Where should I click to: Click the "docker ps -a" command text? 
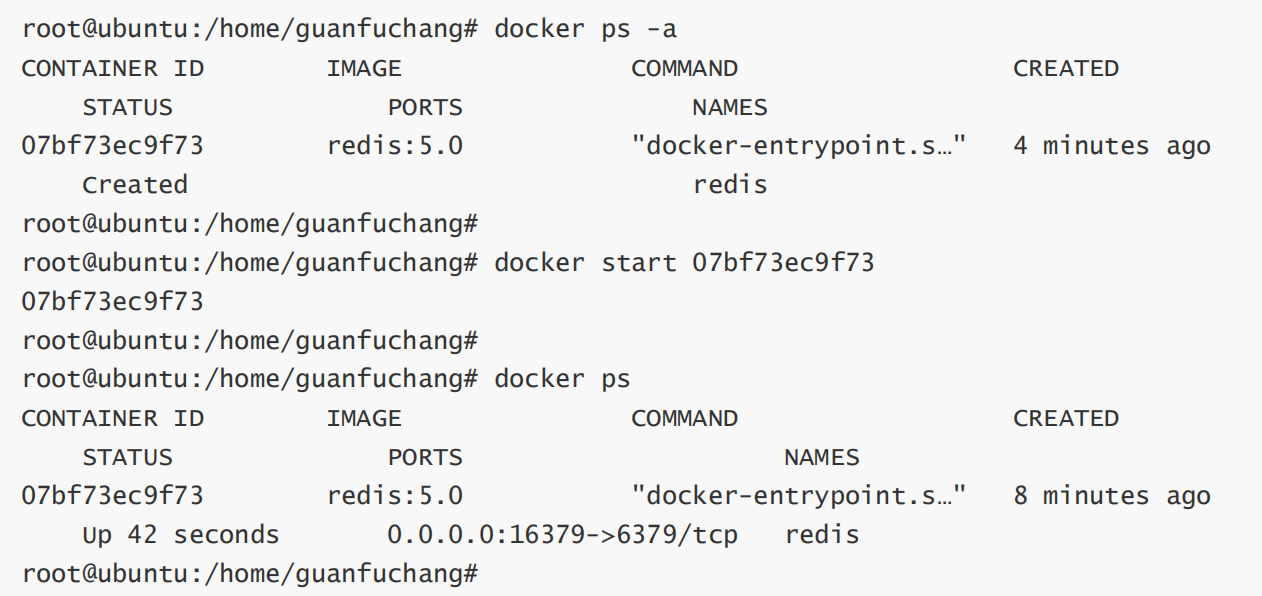coord(585,29)
